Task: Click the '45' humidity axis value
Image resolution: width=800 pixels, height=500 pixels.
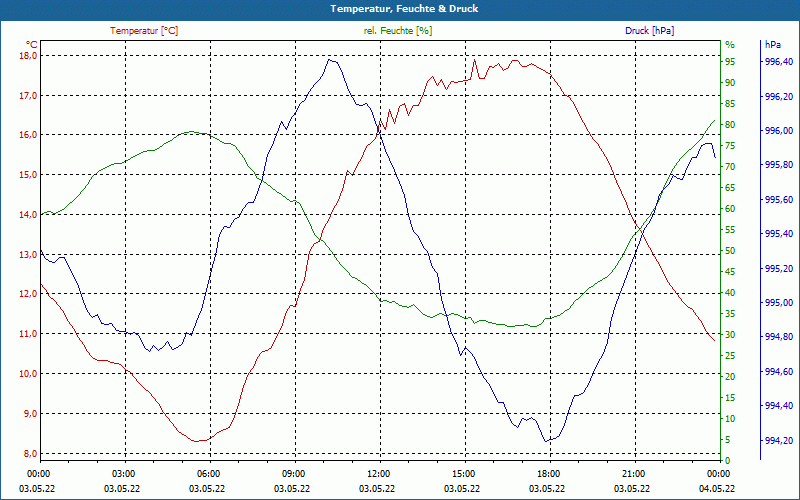Action: click(730, 271)
